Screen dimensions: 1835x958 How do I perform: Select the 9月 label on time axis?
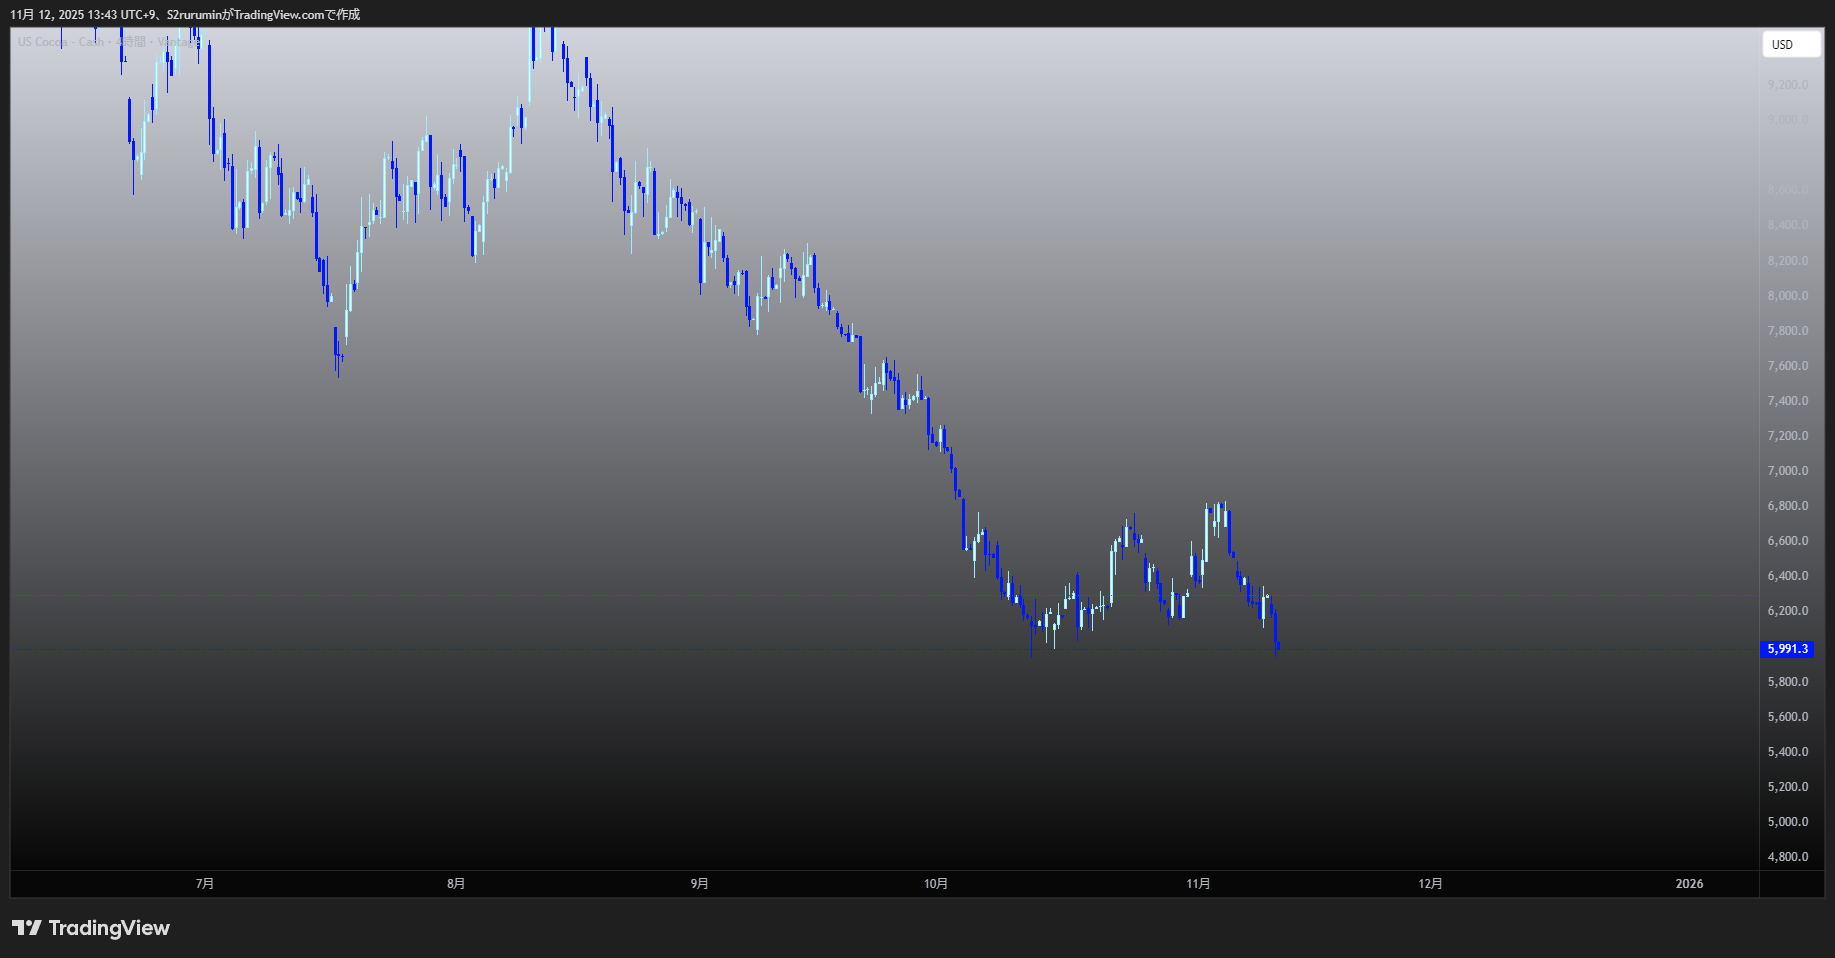700,884
